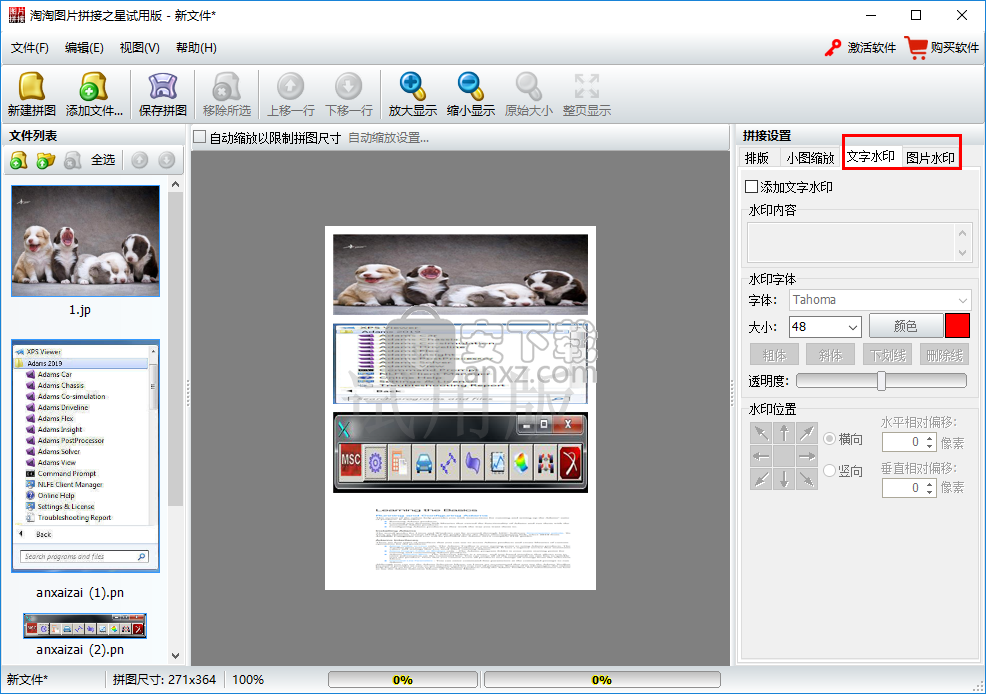Adjust 垂直相对偏移 spinner arrows
Image resolution: width=986 pixels, height=694 pixels.
[929, 488]
